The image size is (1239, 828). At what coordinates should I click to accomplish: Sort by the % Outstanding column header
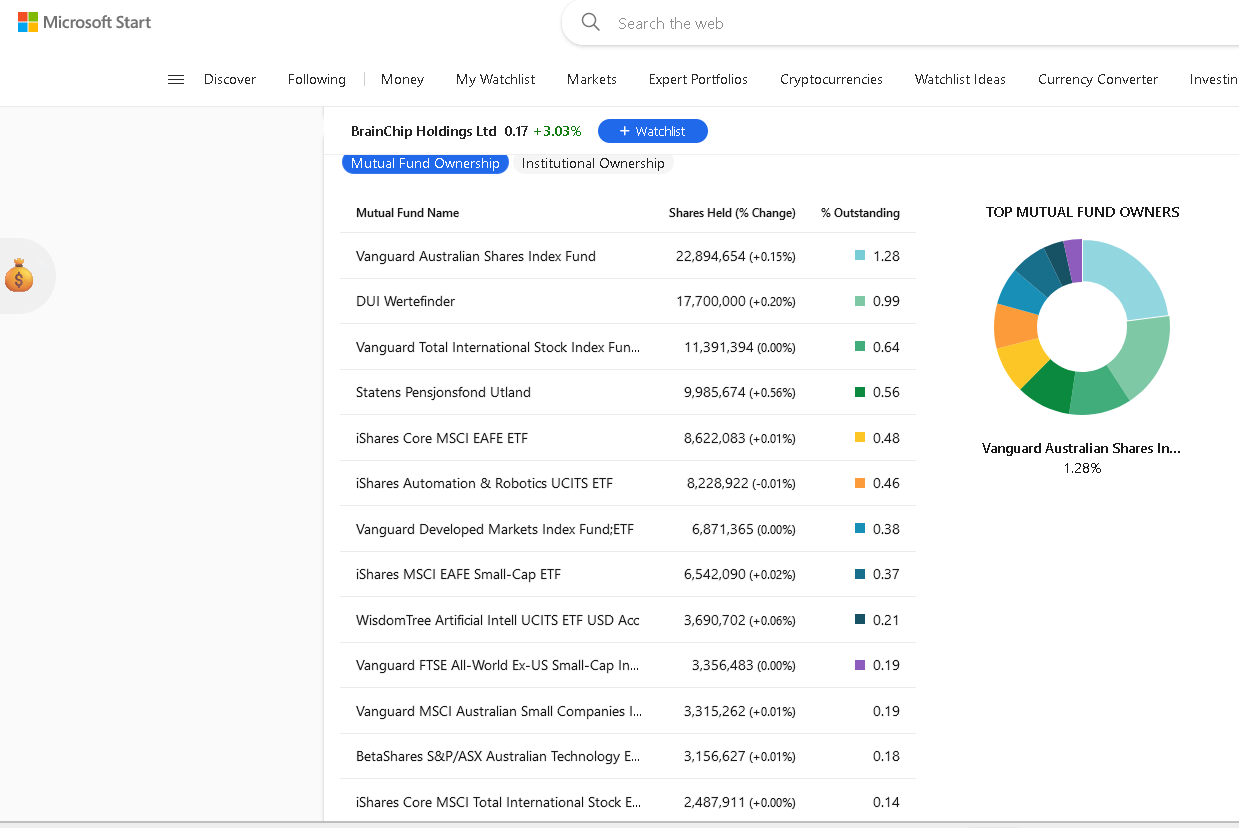click(860, 213)
